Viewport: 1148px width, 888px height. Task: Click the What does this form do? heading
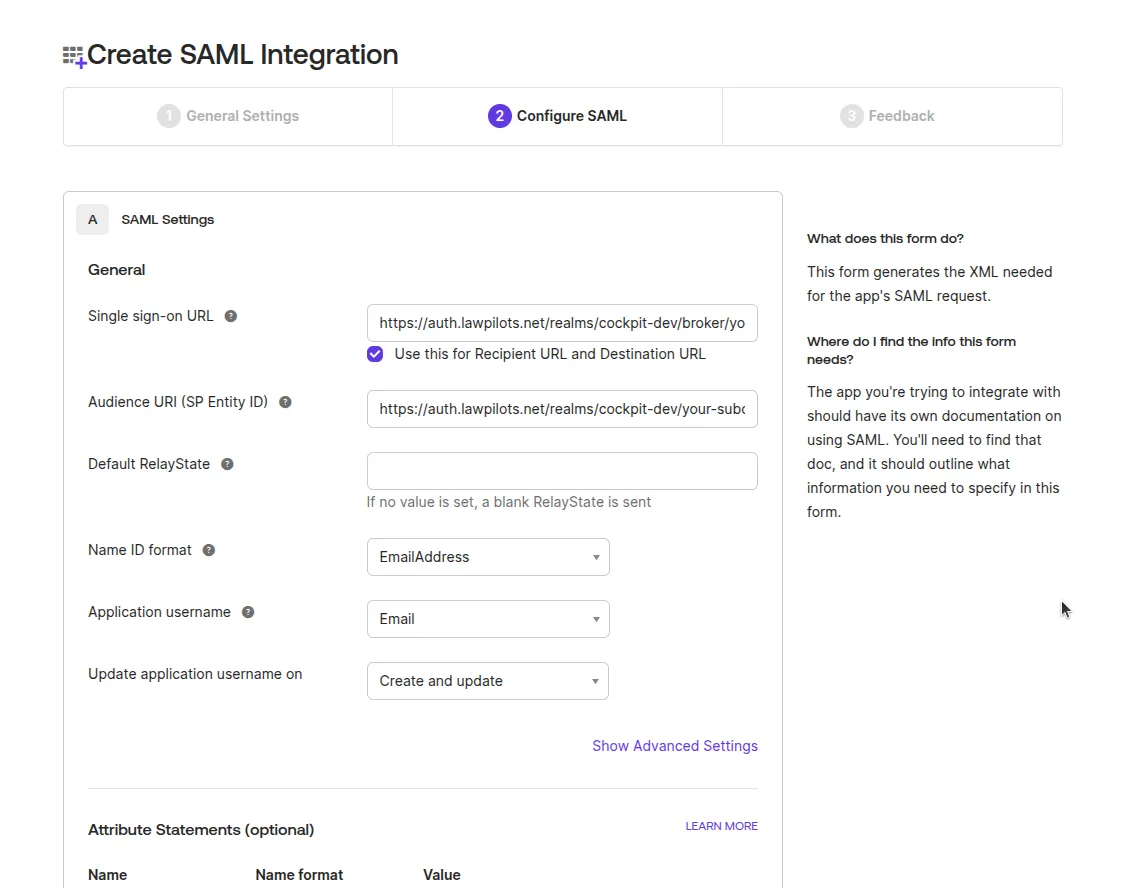(885, 239)
